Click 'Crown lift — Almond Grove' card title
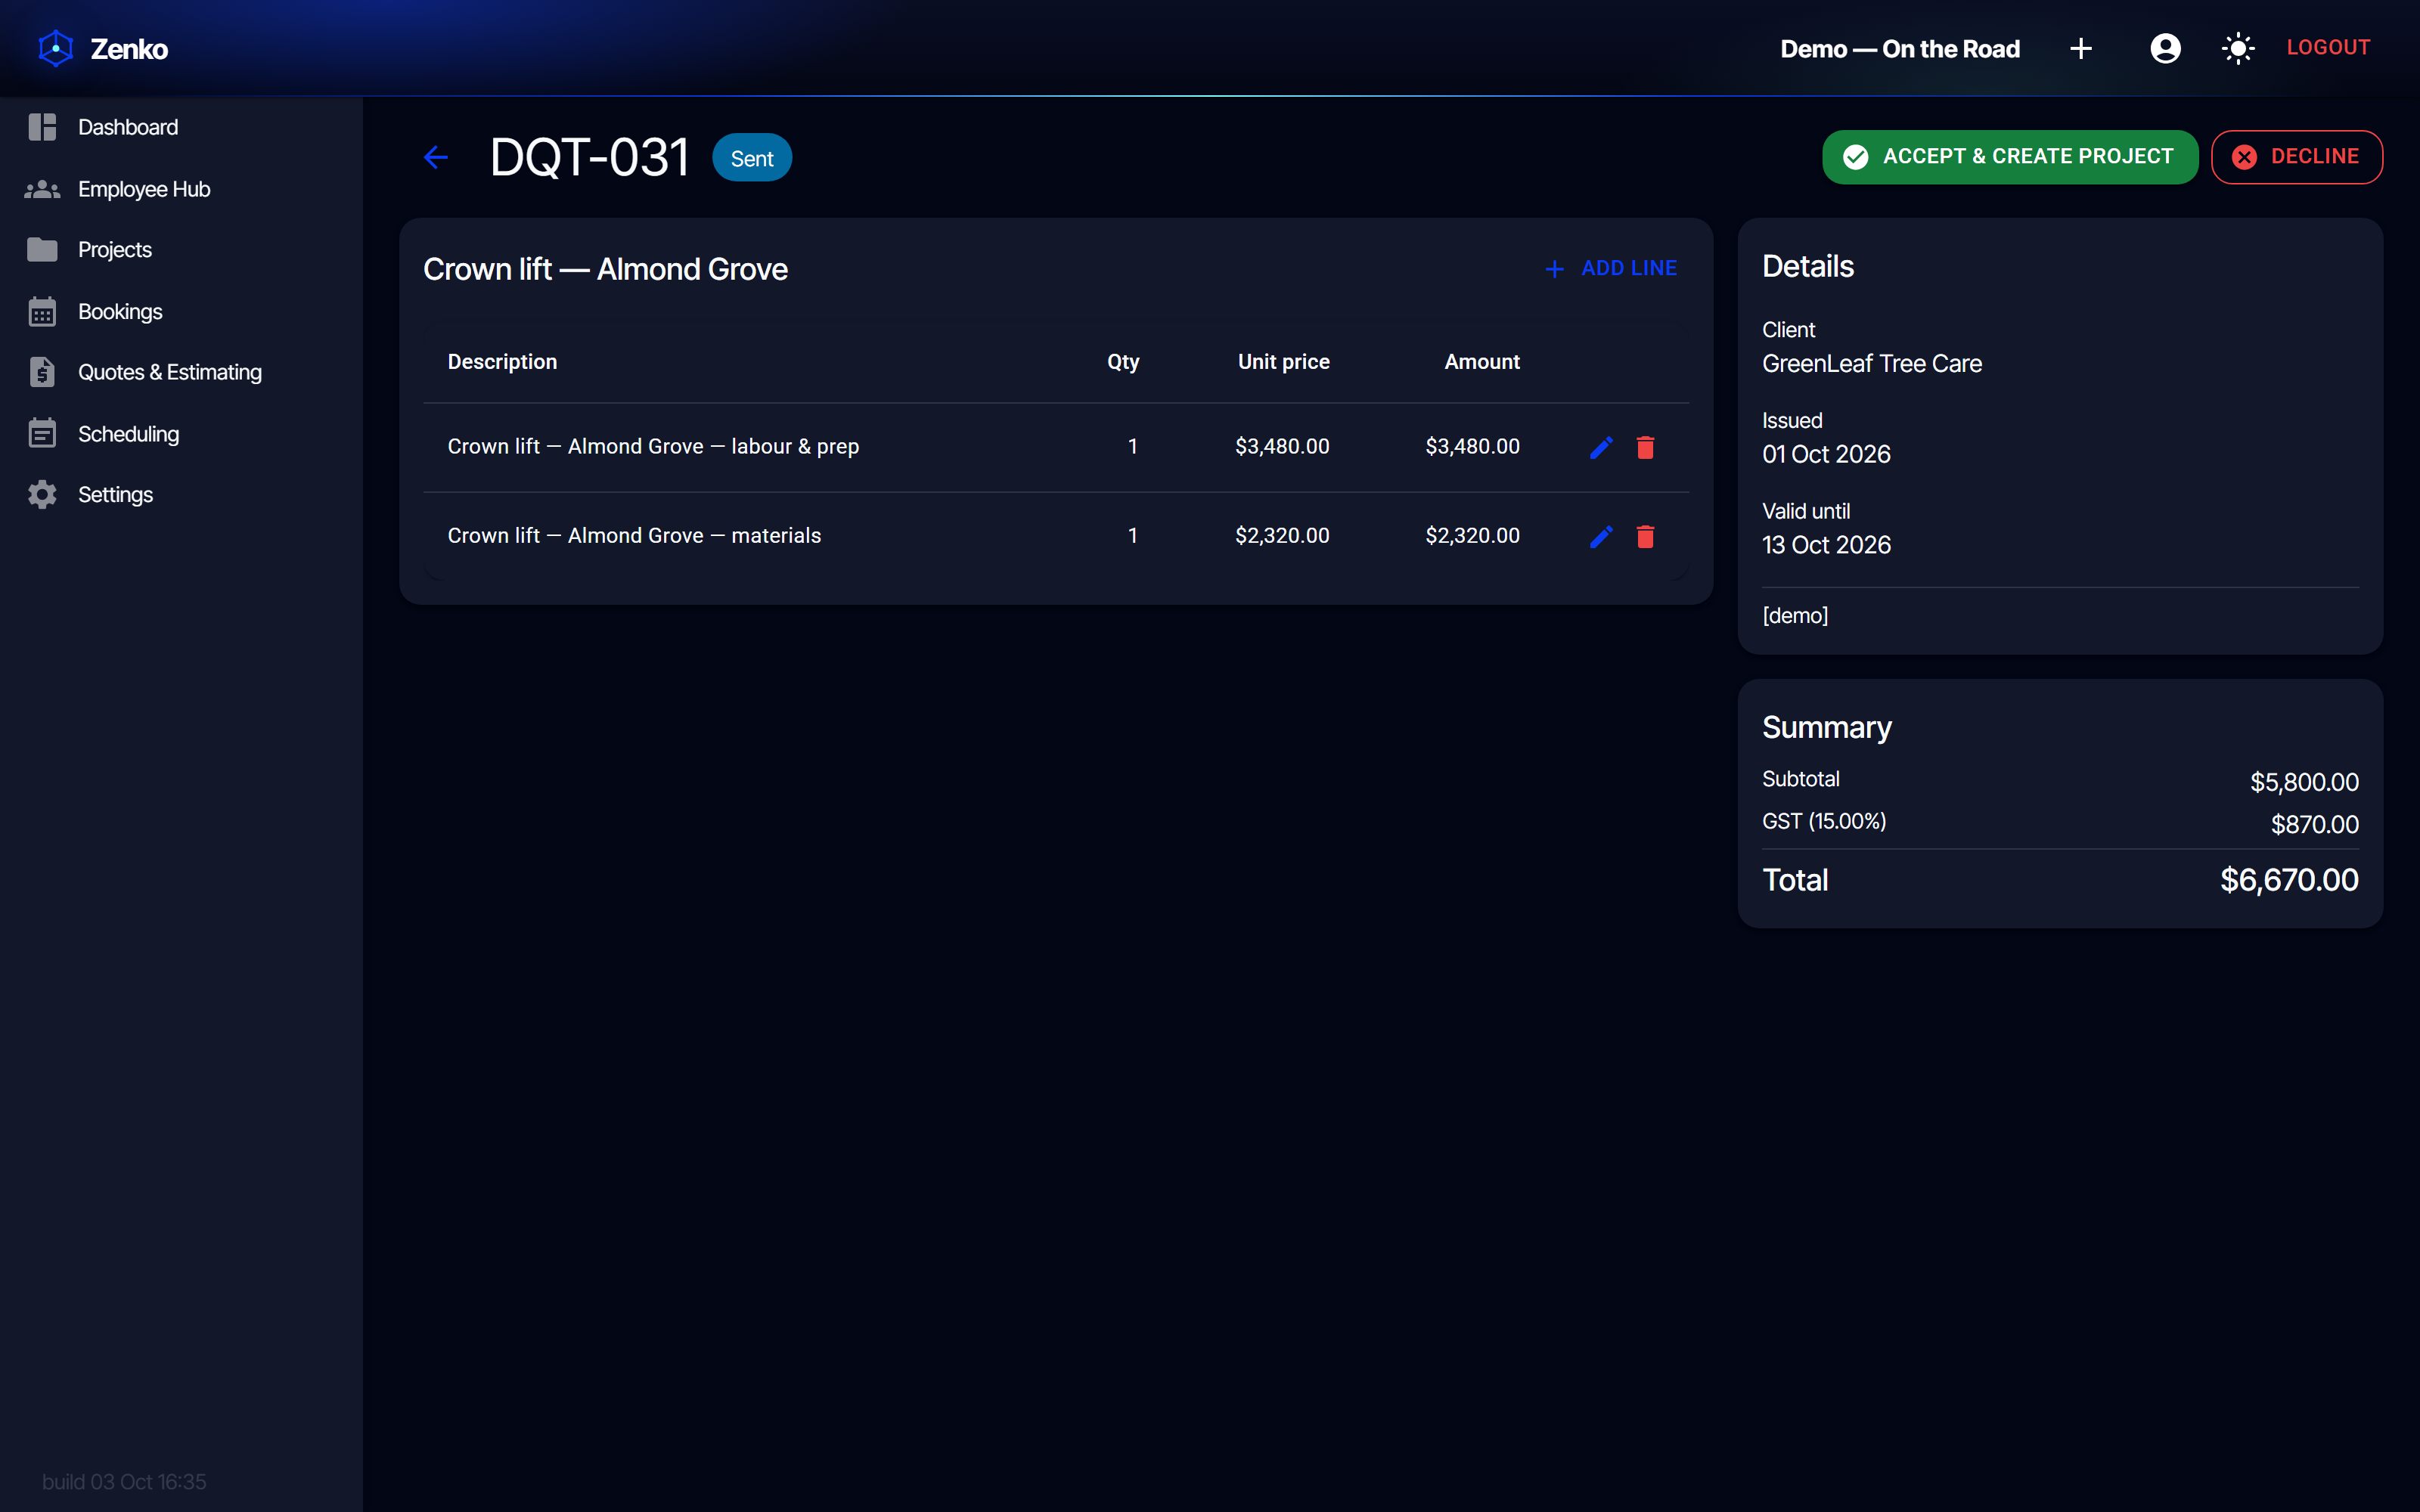Image resolution: width=2420 pixels, height=1512 pixels. click(x=605, y=269)
